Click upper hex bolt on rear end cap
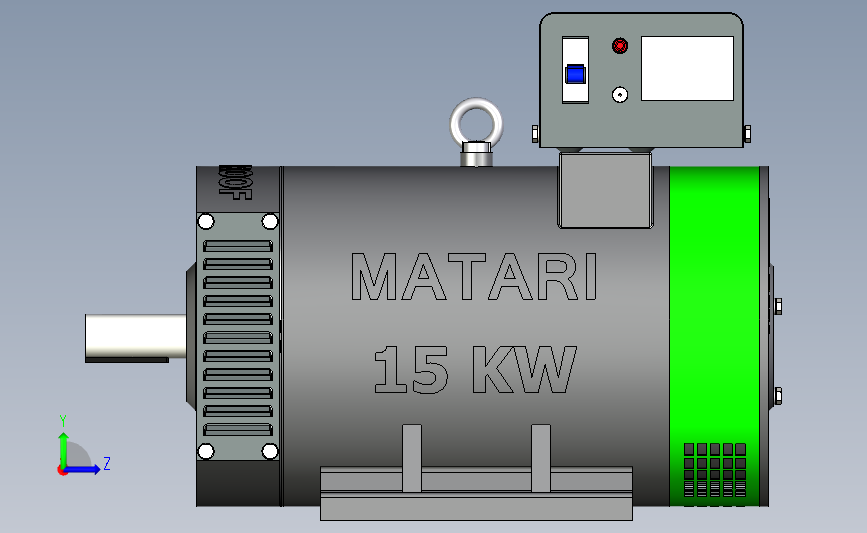This screenshot has height=533, width=867. (778, 306)
